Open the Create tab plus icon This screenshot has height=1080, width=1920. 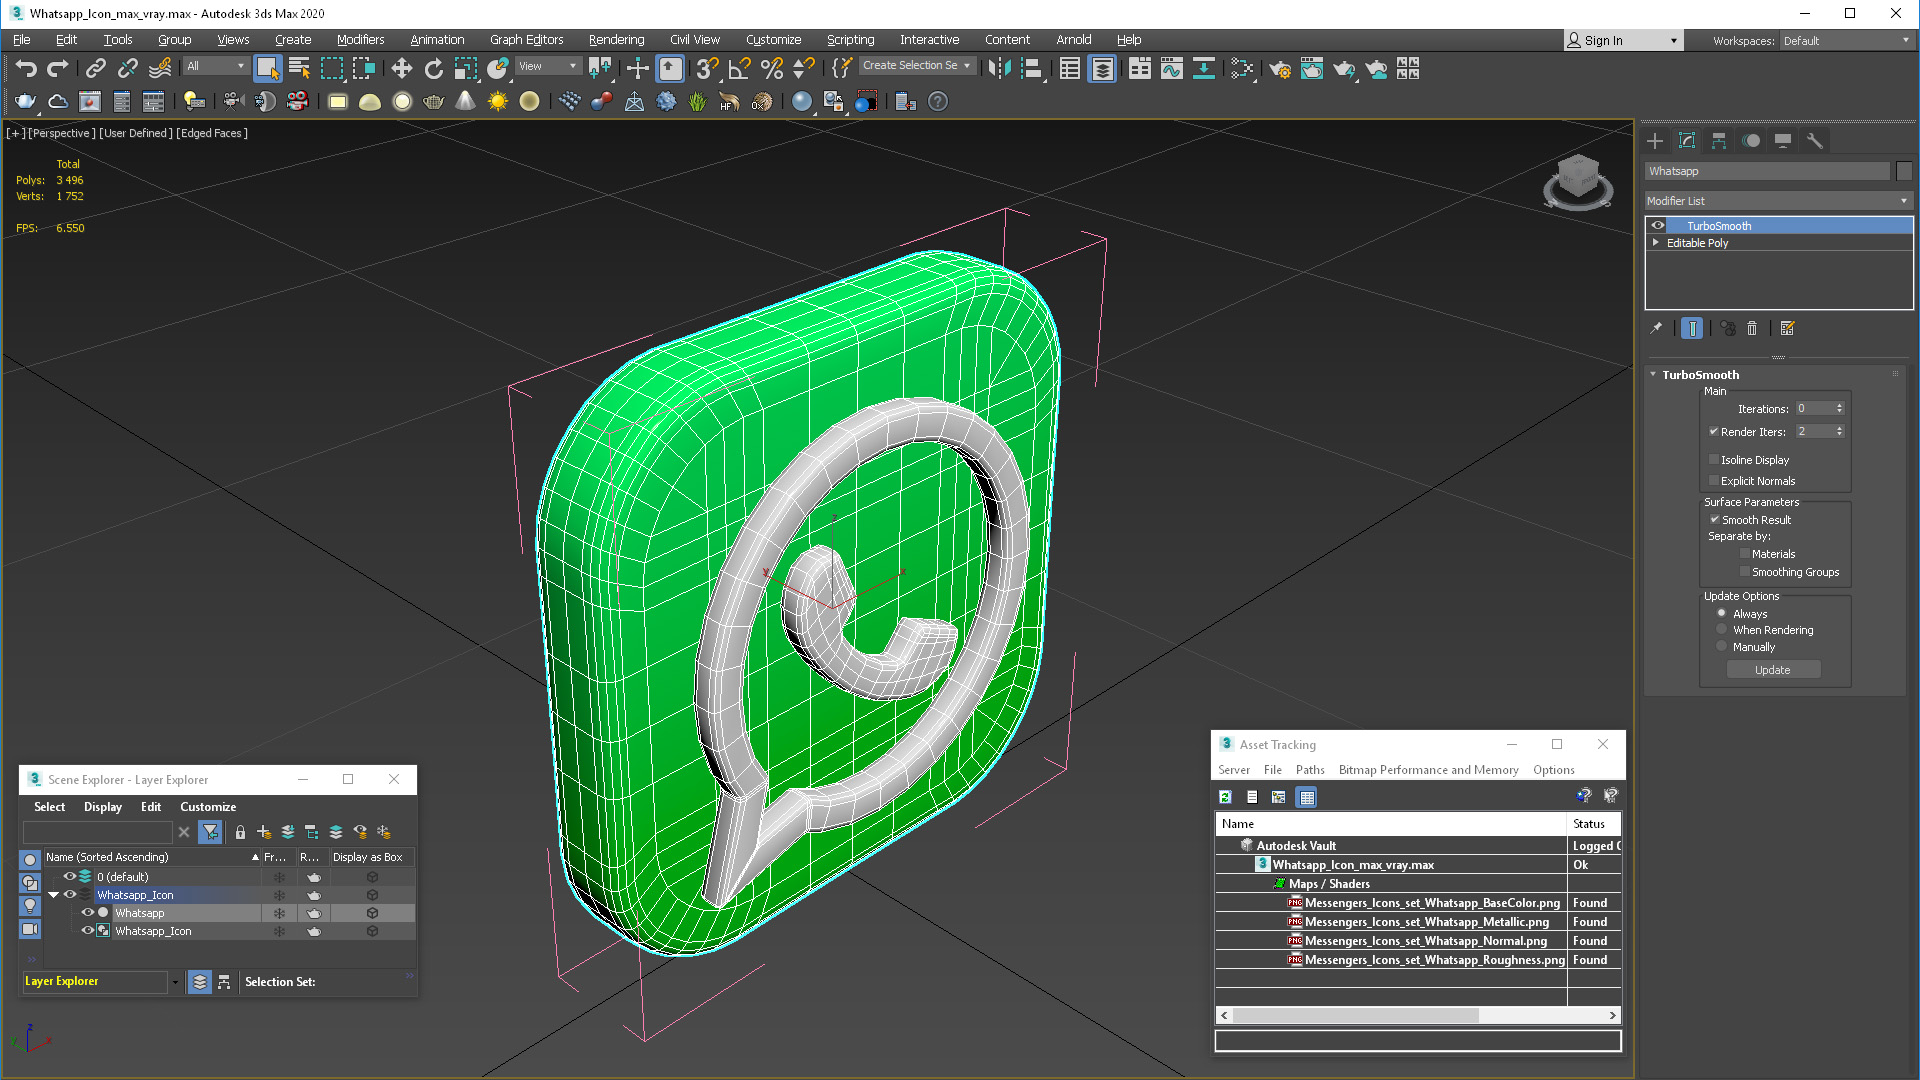tap(1655, 141)
